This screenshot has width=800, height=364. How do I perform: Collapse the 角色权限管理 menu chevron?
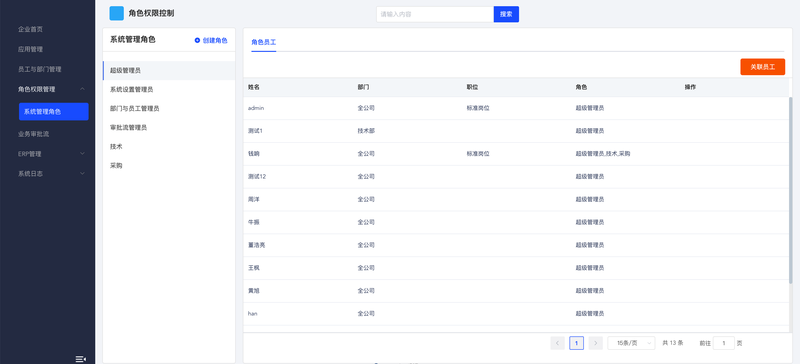coord(82,89)
